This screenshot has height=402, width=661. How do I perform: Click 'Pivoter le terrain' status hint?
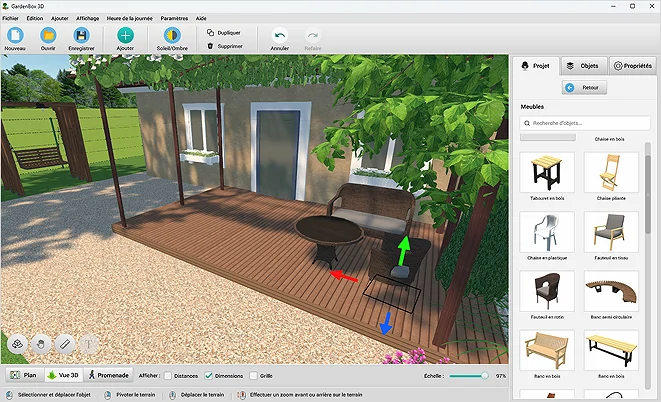[x=136, y=395]
